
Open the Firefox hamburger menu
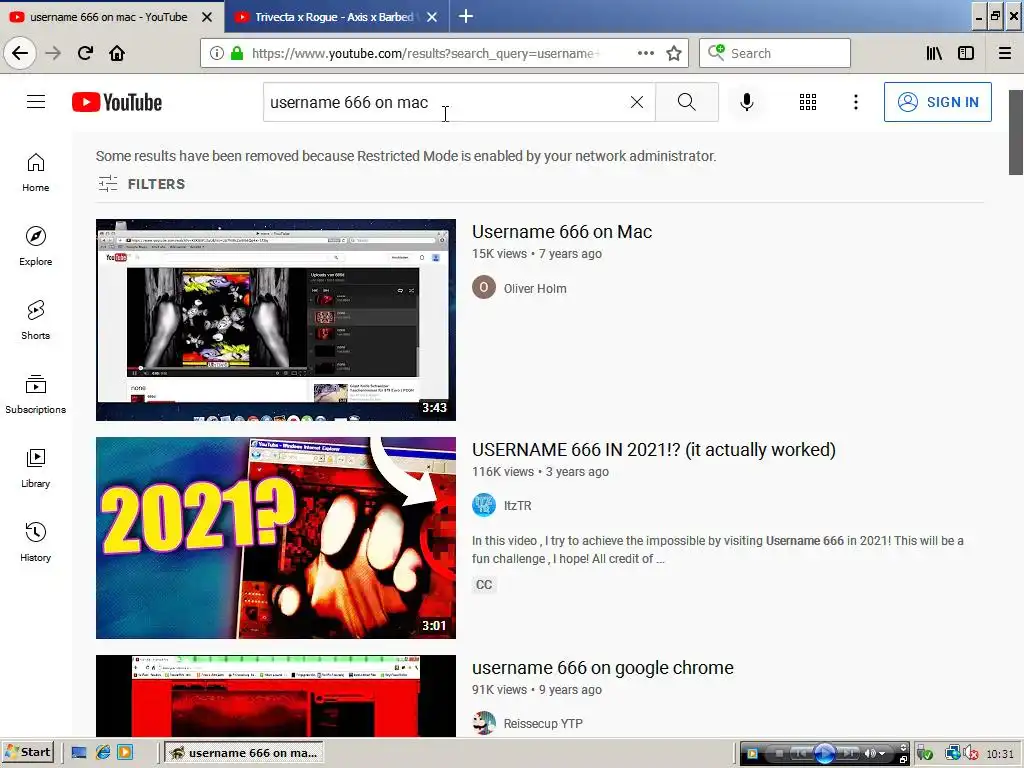pyautogui.click(x=1005, y=53)
